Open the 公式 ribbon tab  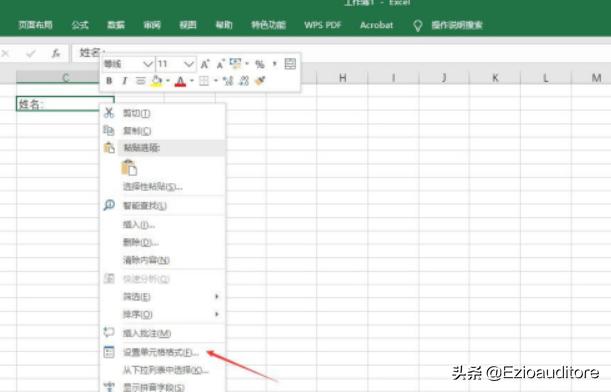click(x=80, y=25)
